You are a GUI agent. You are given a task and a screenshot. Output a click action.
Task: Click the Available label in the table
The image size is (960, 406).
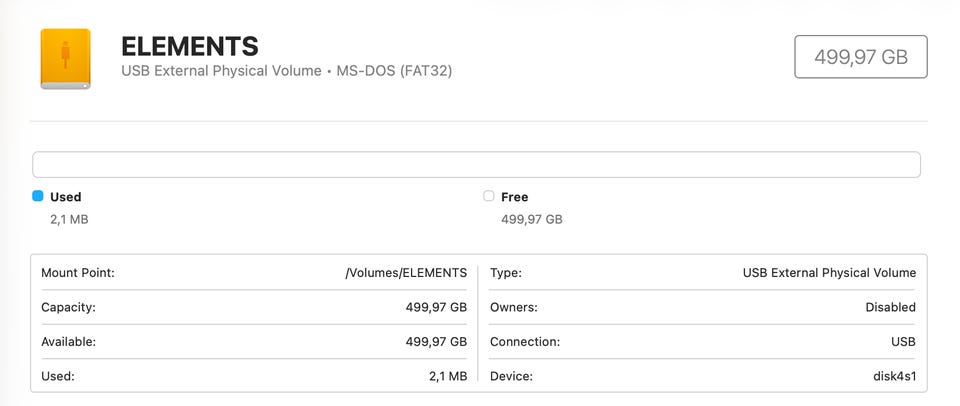tap(69, 342)
